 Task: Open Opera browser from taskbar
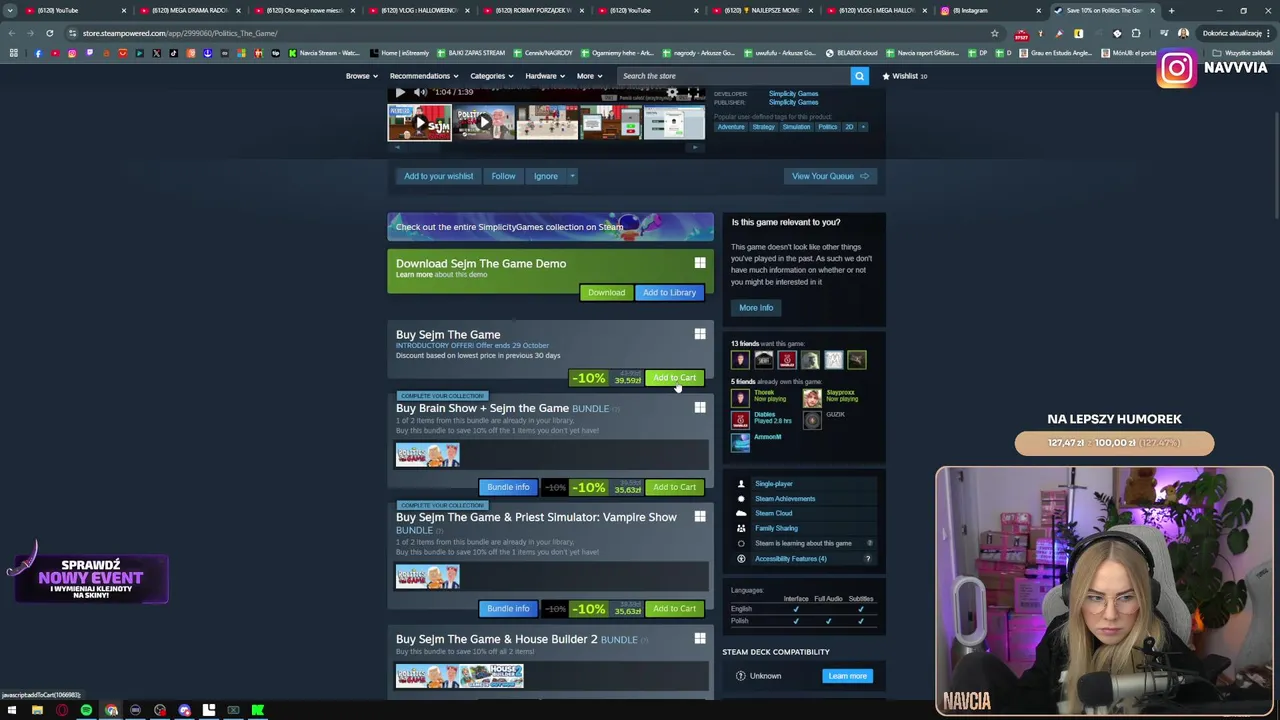pyautogui.click(x=62, y=710)
